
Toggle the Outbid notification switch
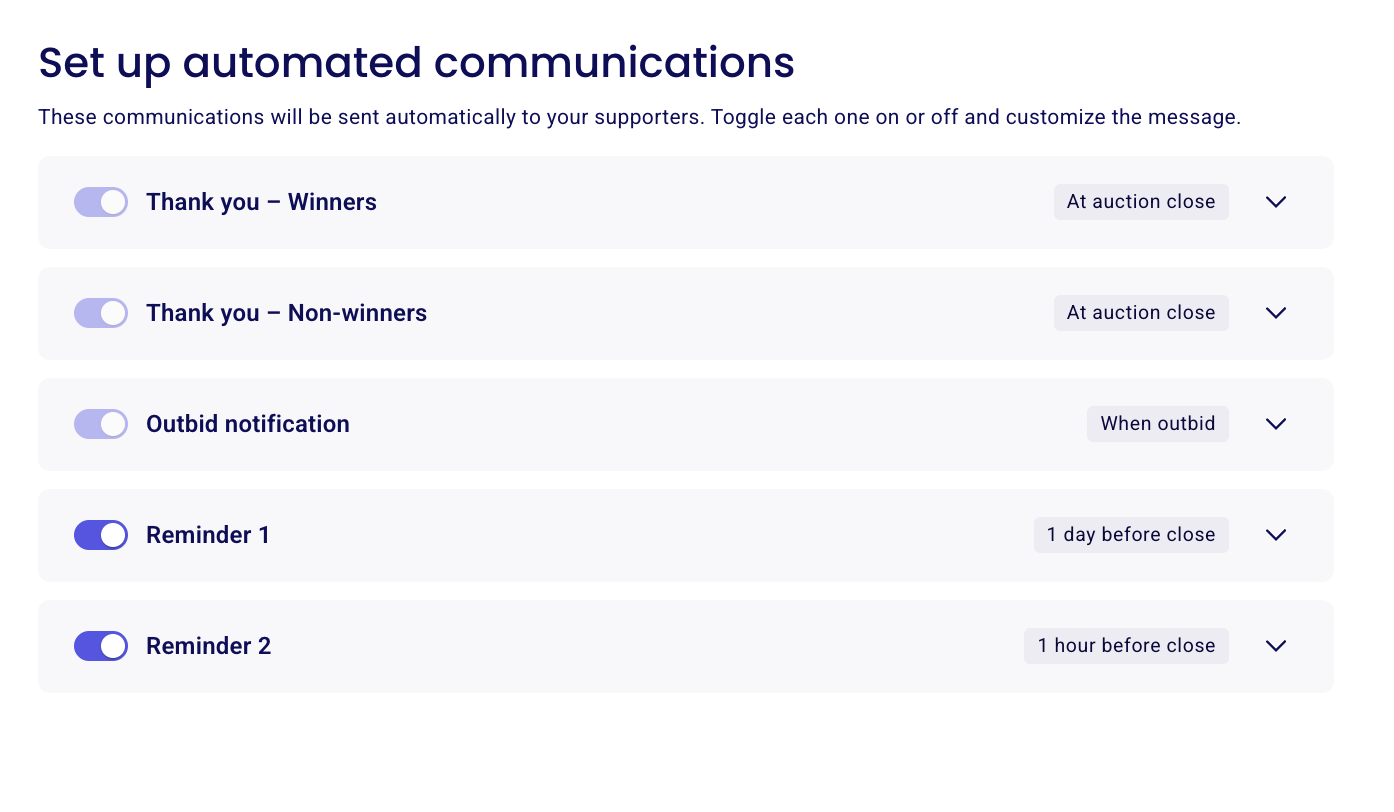point(101,424)
